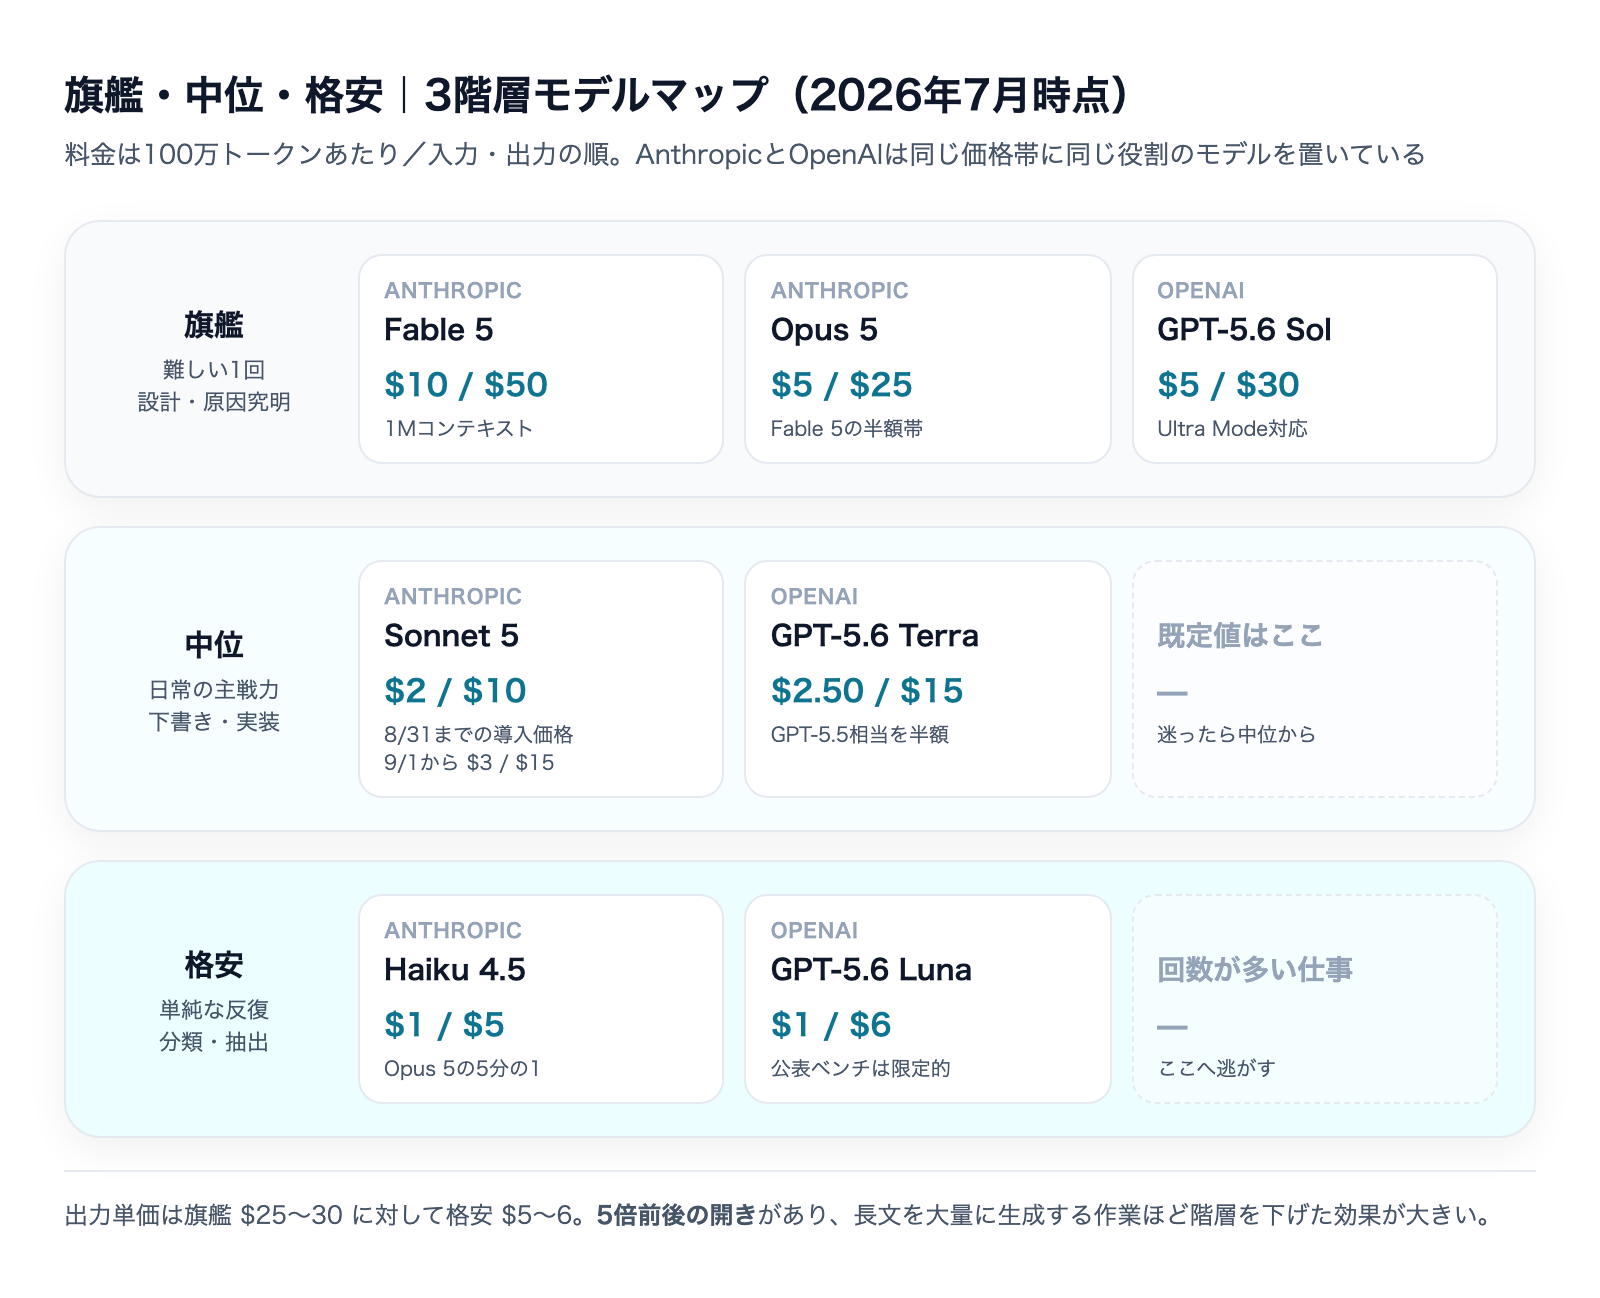
Task: Click the $1 / $5 price
Action: [x=444, y=1024]
